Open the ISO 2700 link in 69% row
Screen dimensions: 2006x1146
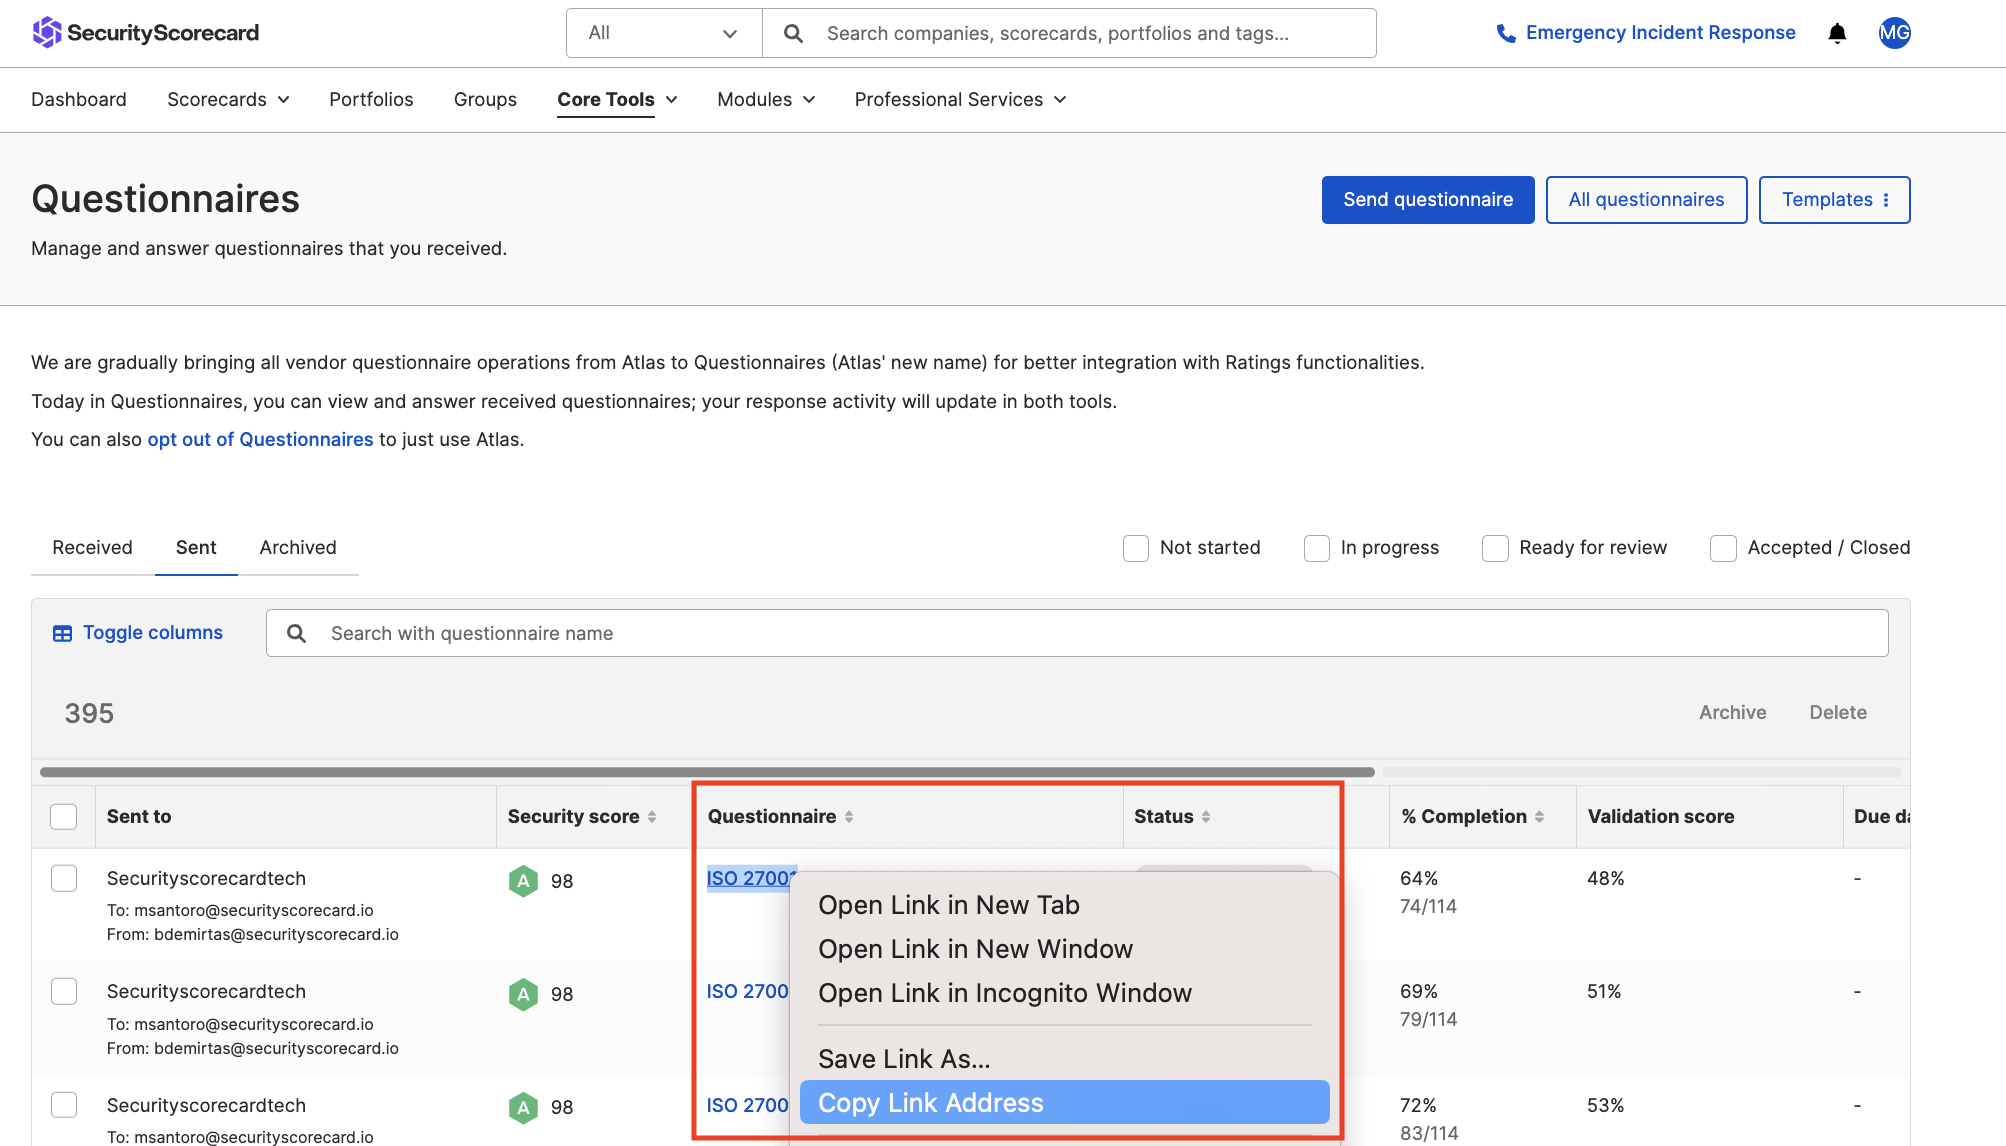pyautogui.click(x=747, y=992)
